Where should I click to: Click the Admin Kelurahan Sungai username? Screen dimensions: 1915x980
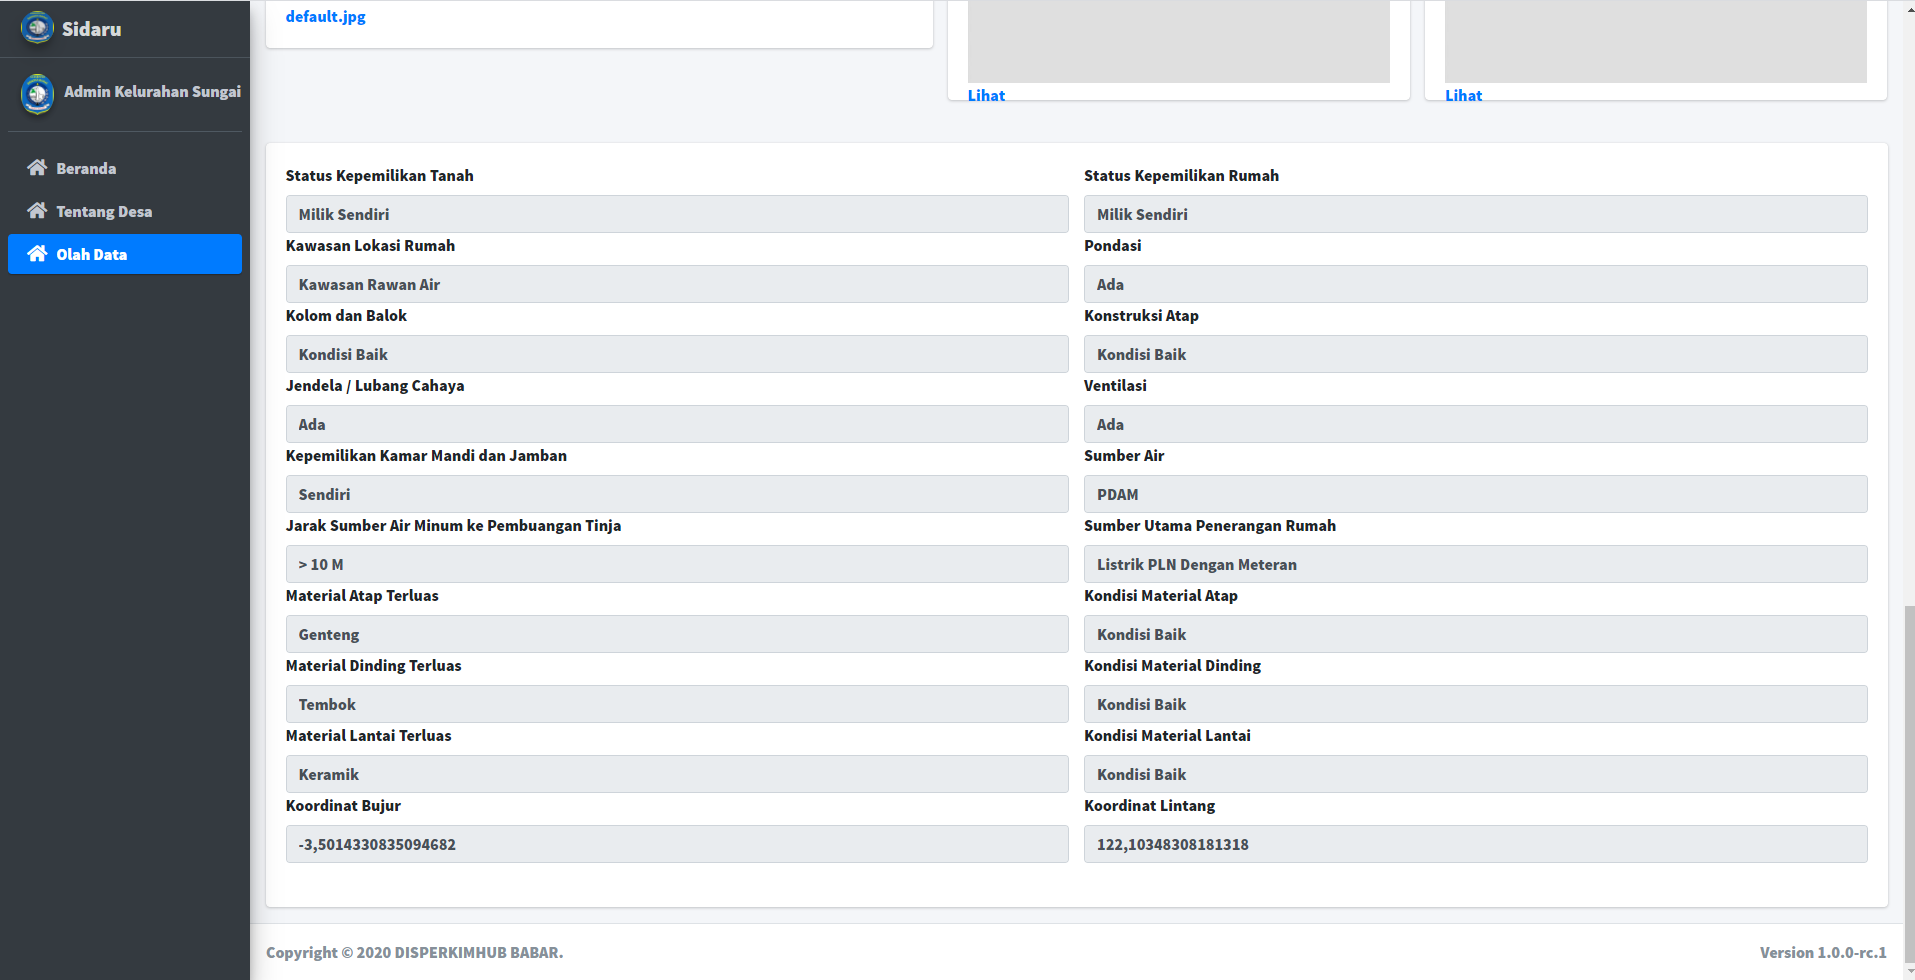(152, 91)
